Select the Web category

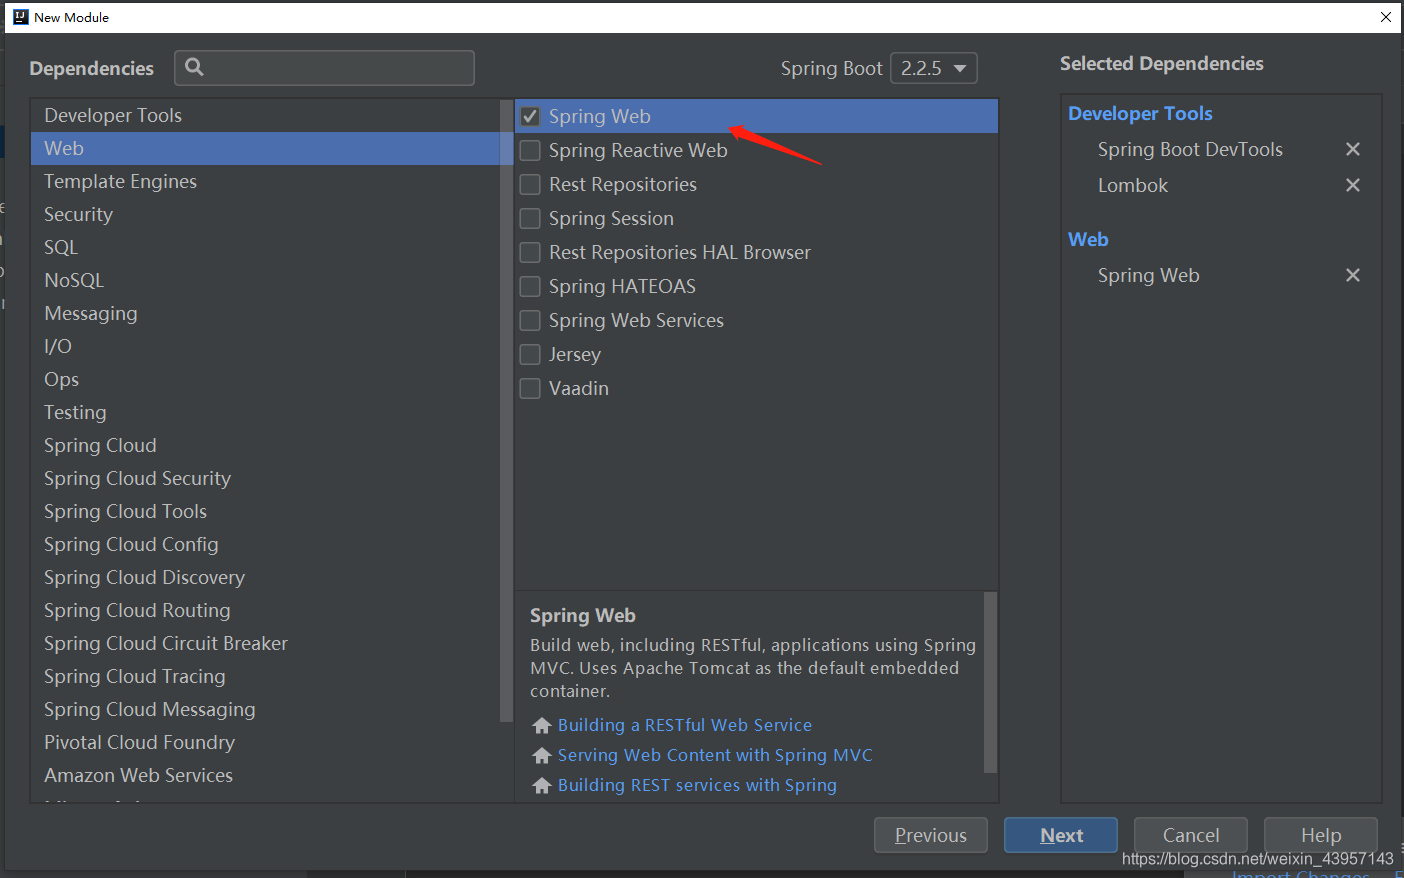(x=265, y=148)
